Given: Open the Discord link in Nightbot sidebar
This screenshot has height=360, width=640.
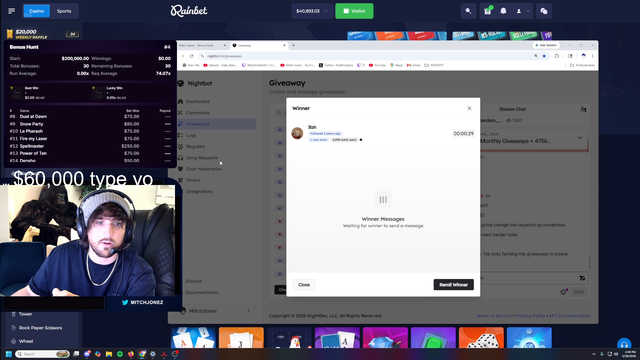Looking at the screenshot, I should 193,281.
